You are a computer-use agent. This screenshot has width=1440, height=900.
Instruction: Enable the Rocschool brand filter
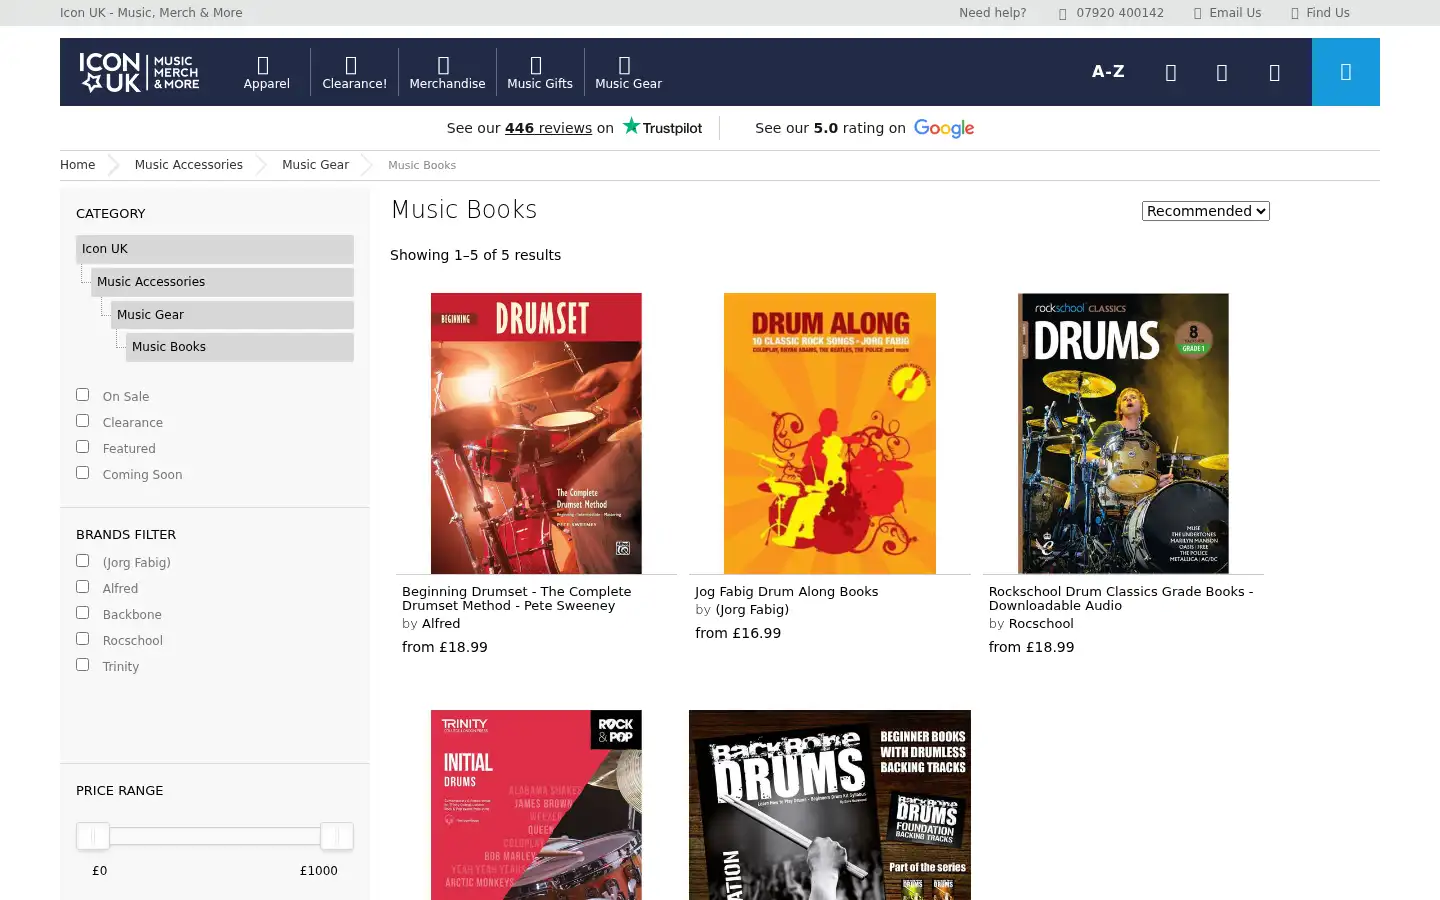pyautogui.click(x=83, y=639)
